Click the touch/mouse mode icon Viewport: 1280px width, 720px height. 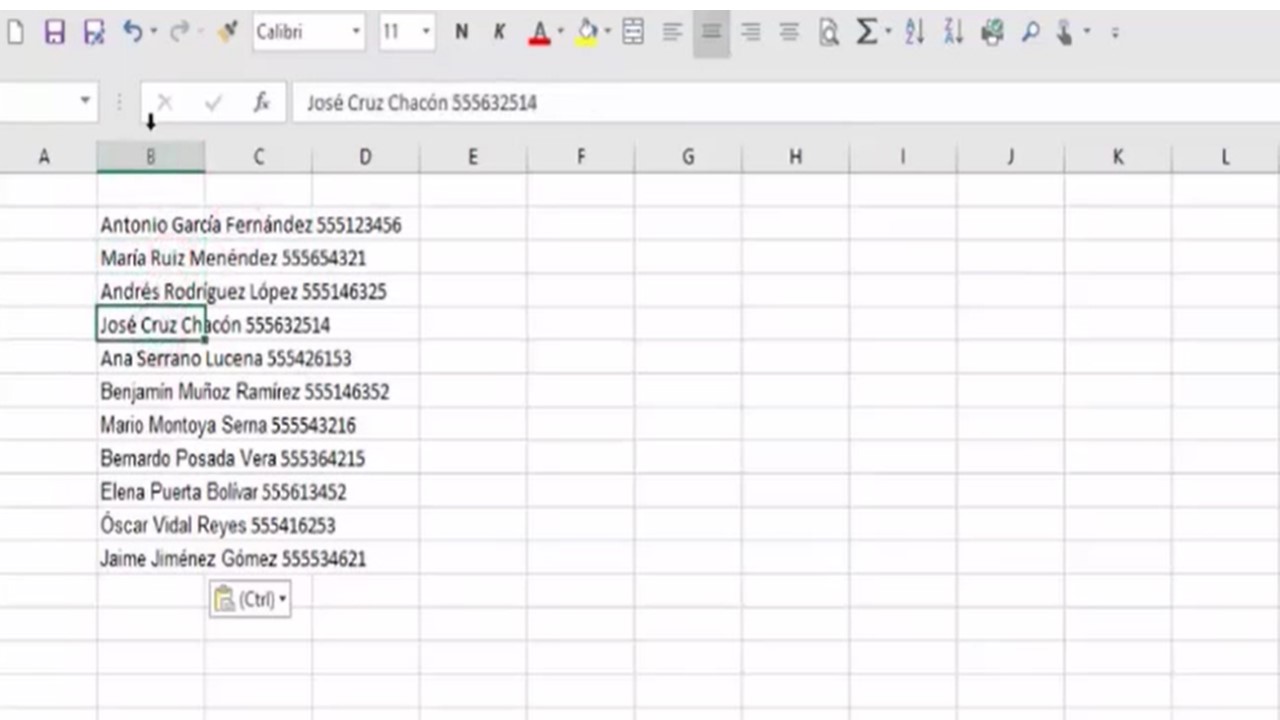1064,33
